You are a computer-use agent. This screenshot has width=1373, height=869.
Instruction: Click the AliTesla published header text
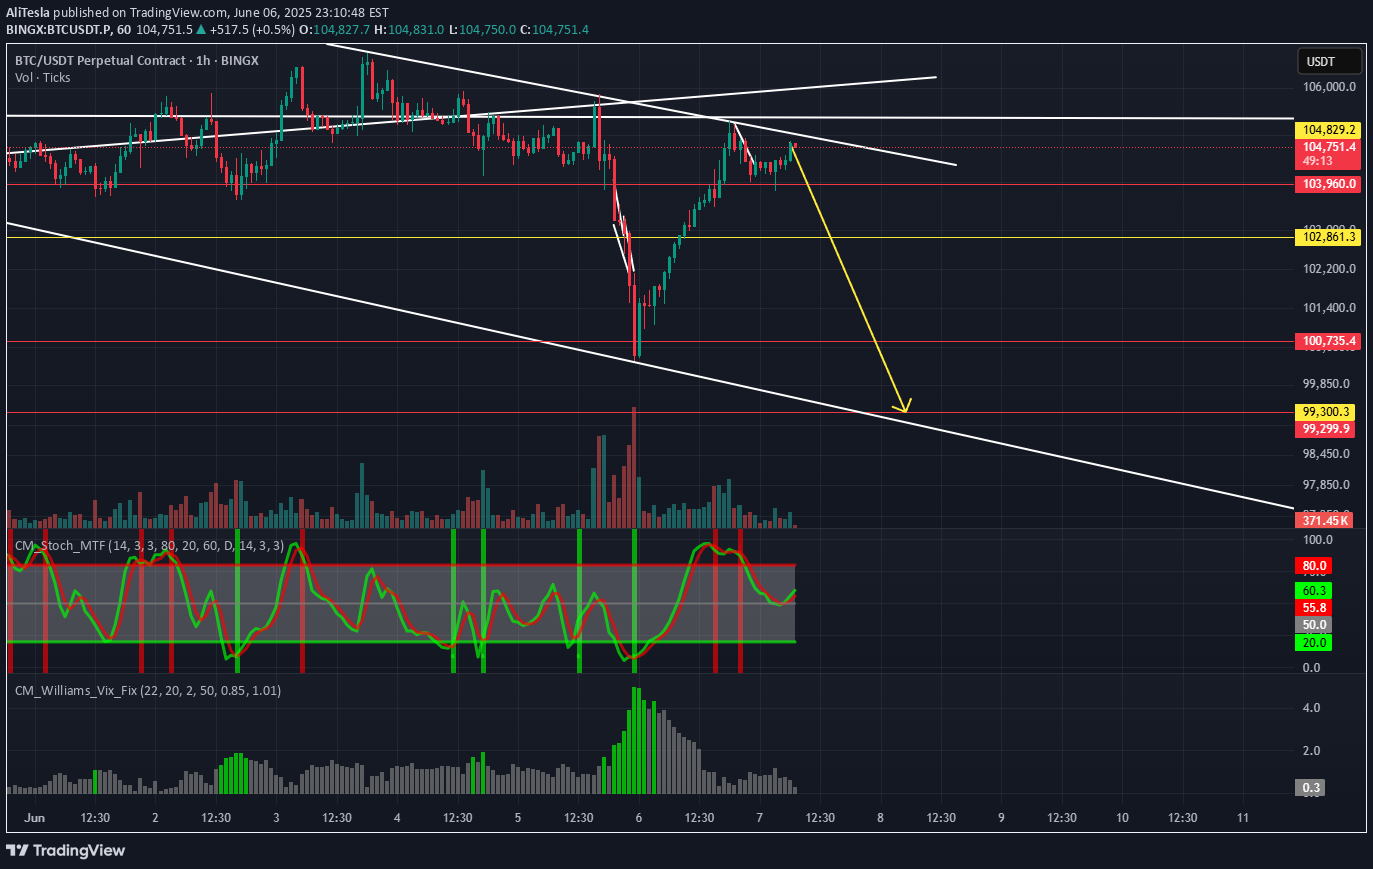(x=198, y=13)
